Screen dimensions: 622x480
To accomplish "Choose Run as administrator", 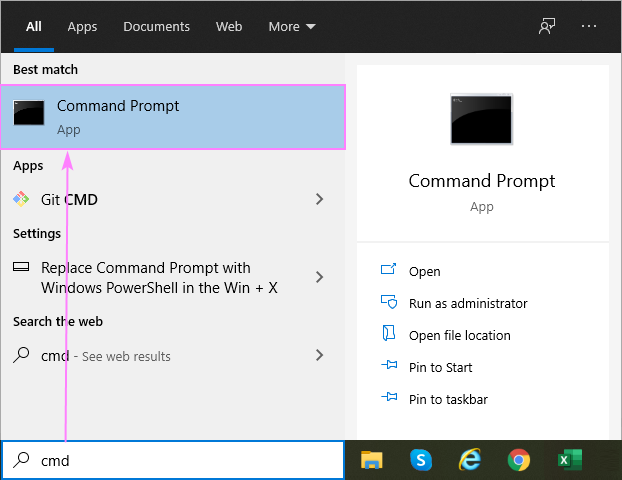I will point(467,303).
